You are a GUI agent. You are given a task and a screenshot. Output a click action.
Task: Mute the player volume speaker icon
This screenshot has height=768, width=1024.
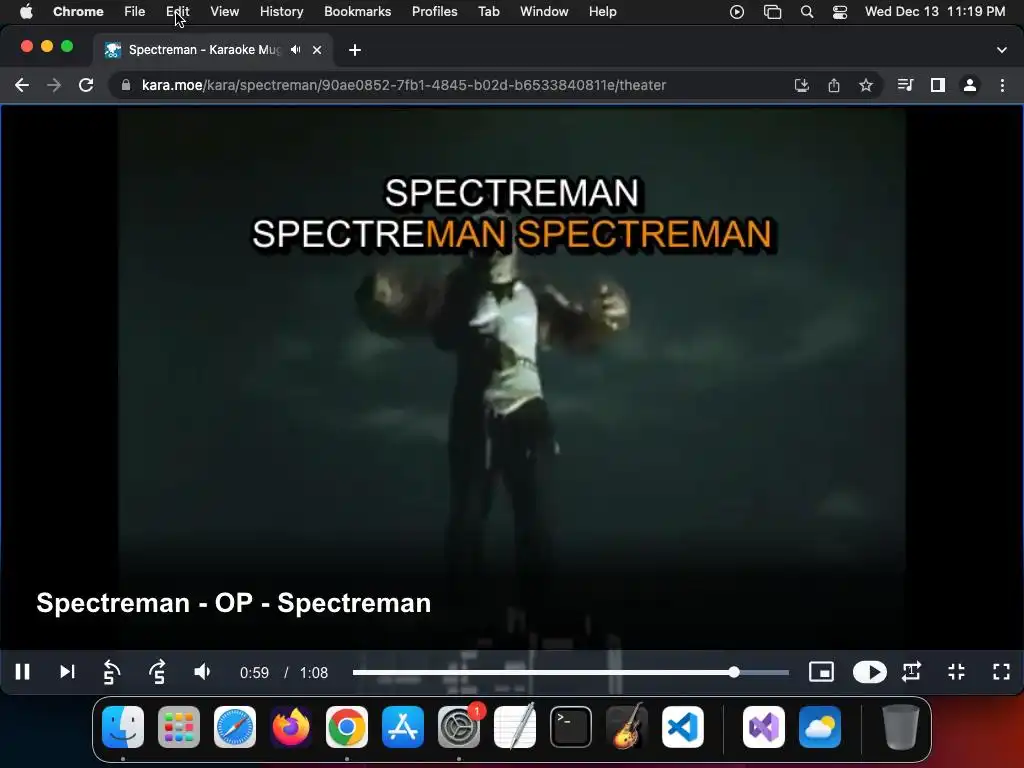[x=202, y=672]
